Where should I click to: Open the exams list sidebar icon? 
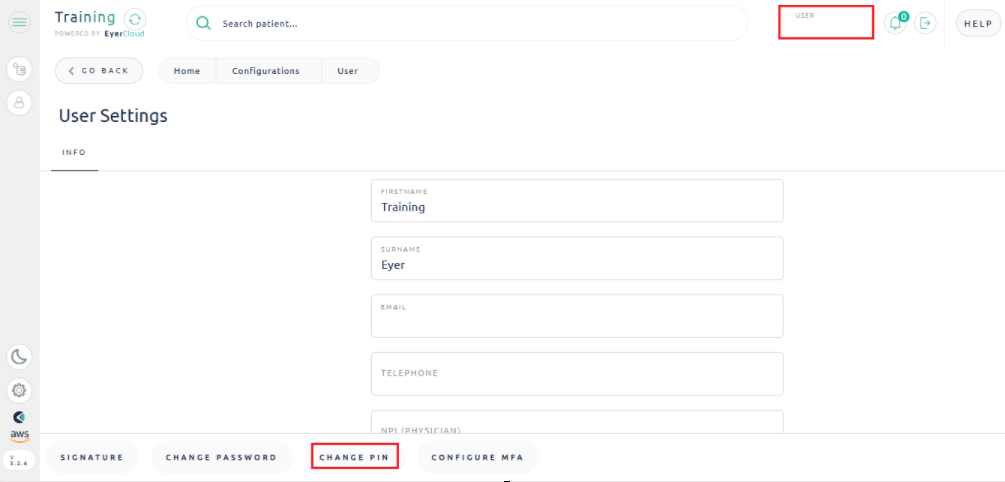(19, 69)
